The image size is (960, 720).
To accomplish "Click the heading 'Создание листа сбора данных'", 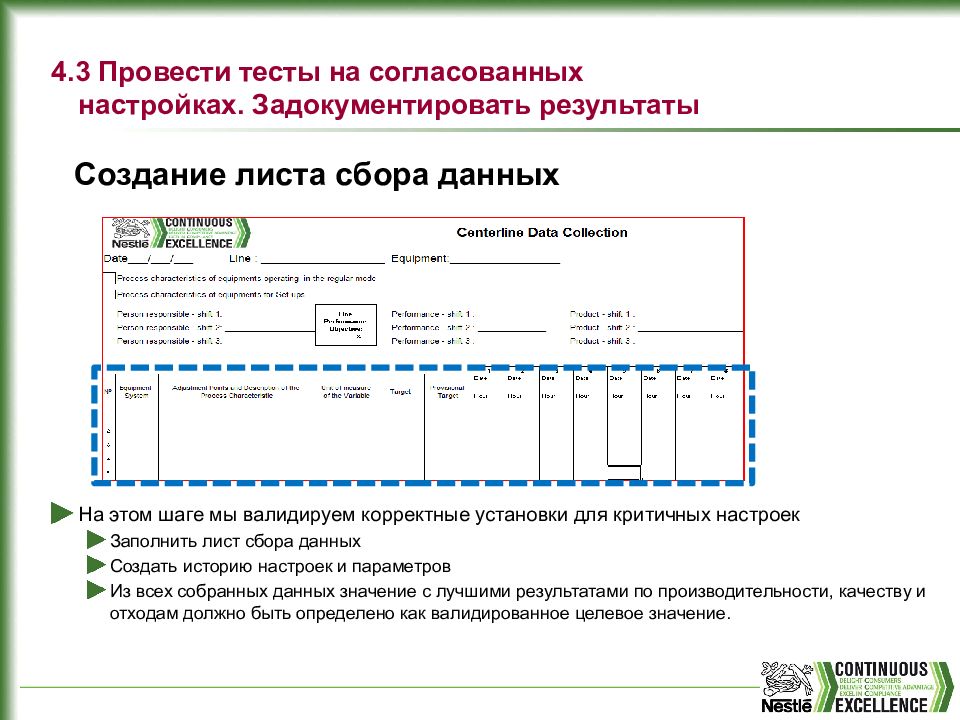I will [317, 174].
